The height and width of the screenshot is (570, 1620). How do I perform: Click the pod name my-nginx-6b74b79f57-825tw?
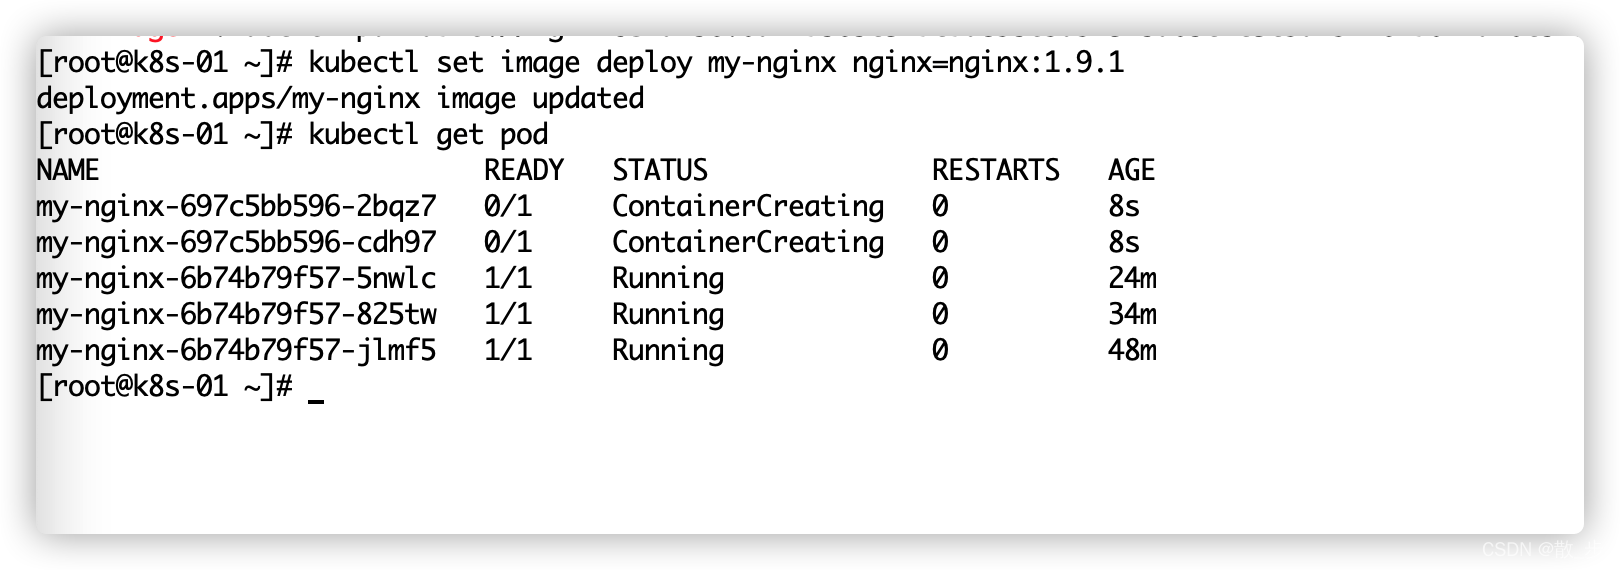click(236, 315)
